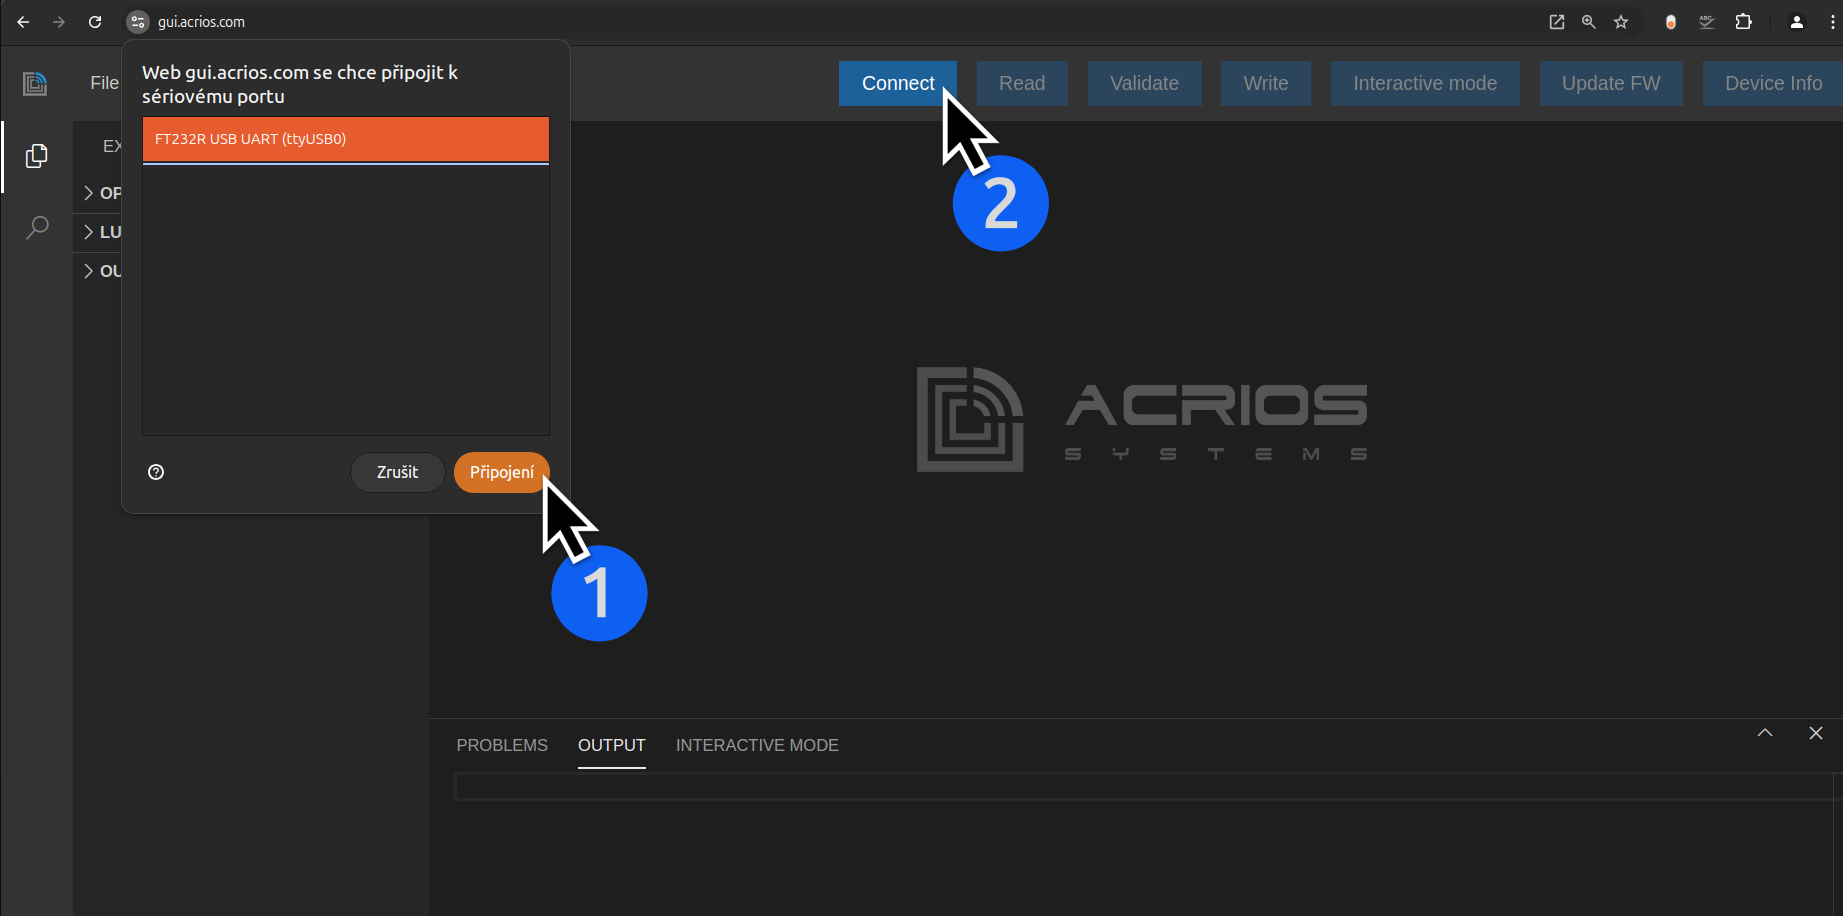Click the ACRIOS logo icon top-left

tap(35, 83)
